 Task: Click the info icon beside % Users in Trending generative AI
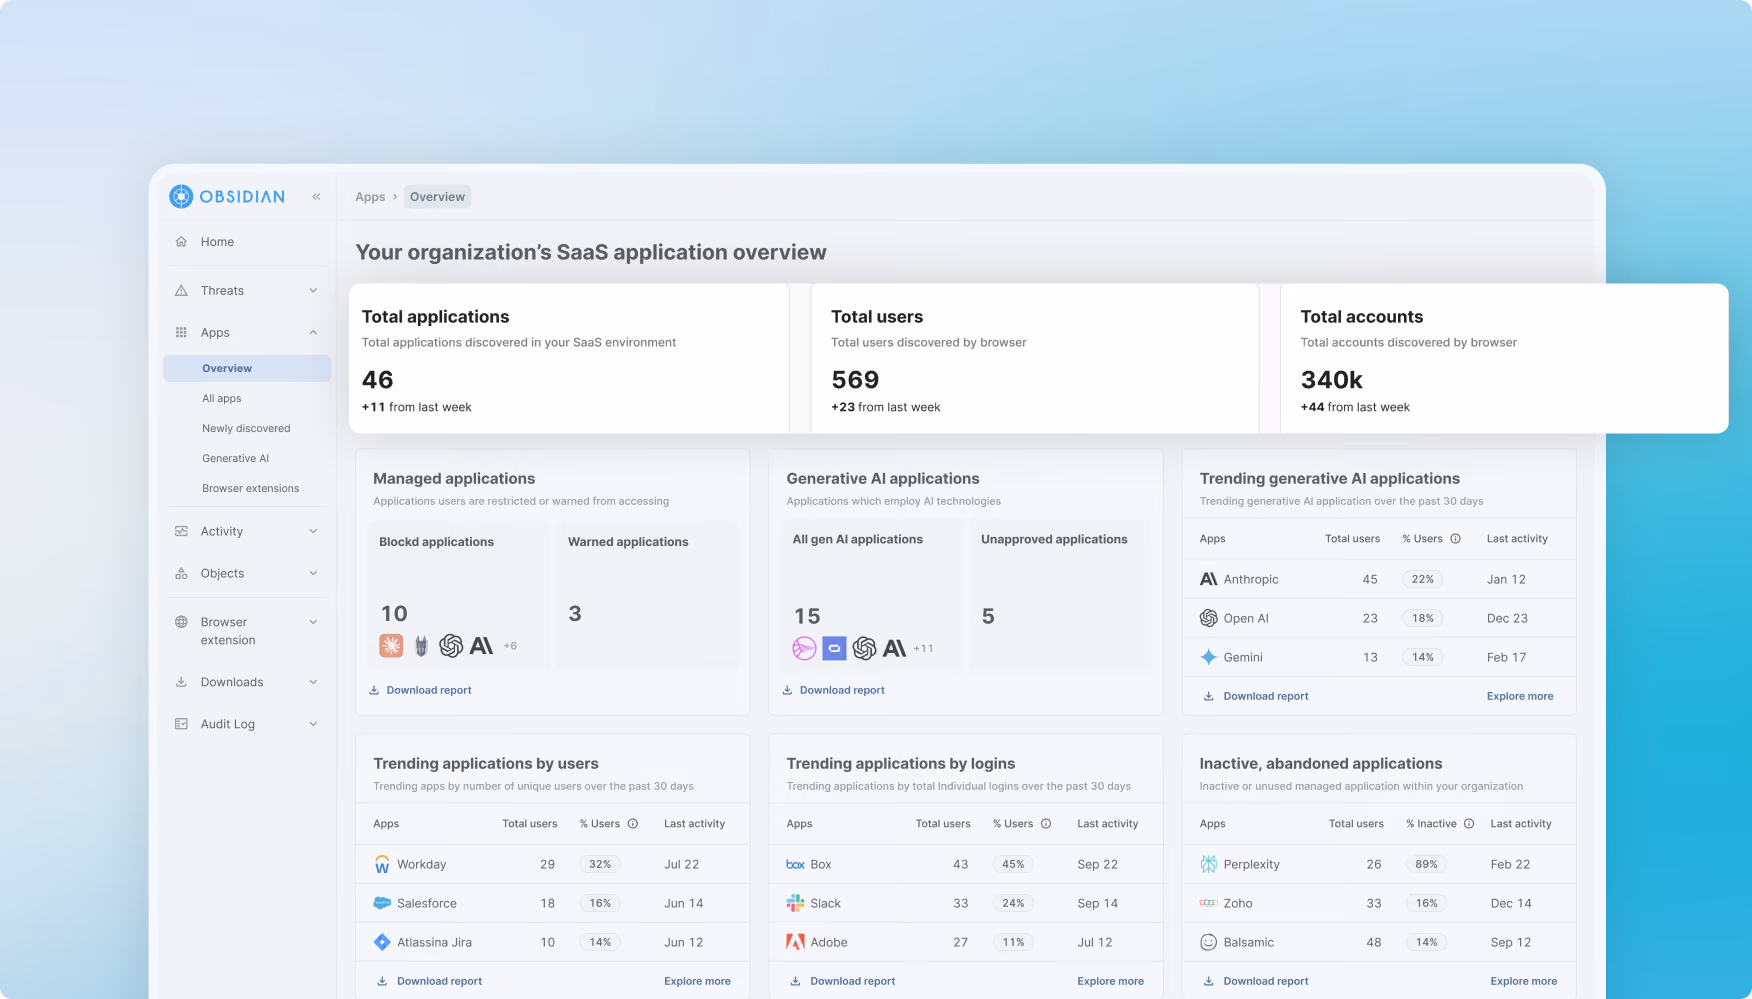[1456, 538]
